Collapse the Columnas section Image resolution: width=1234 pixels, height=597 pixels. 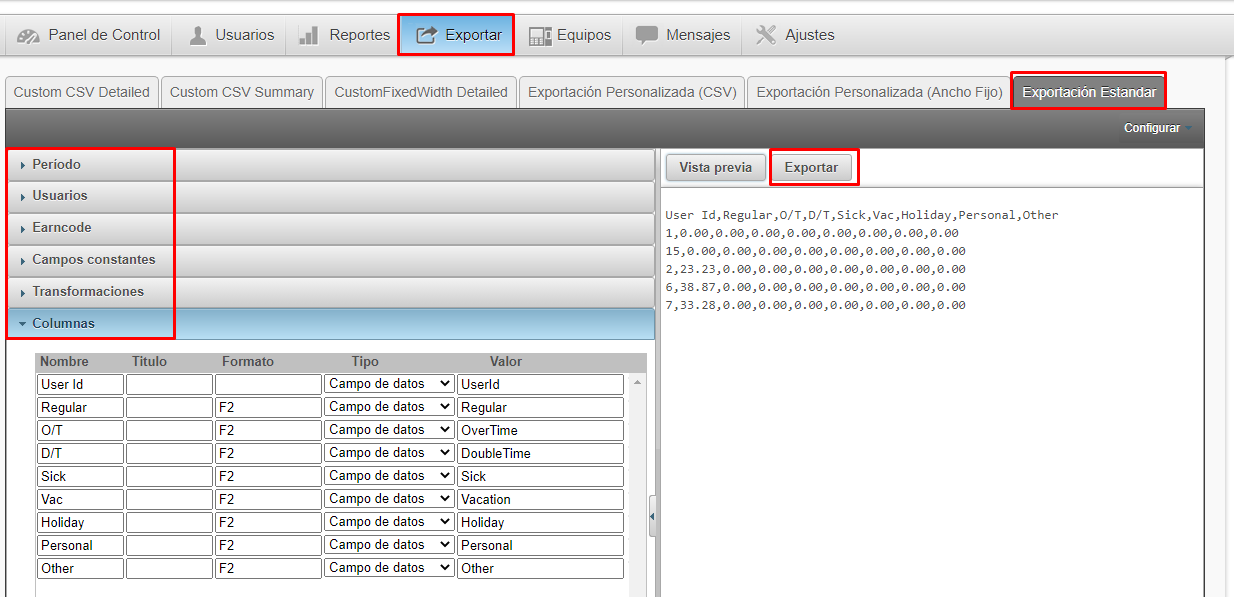pyautogui.click(x=63, y=324)
